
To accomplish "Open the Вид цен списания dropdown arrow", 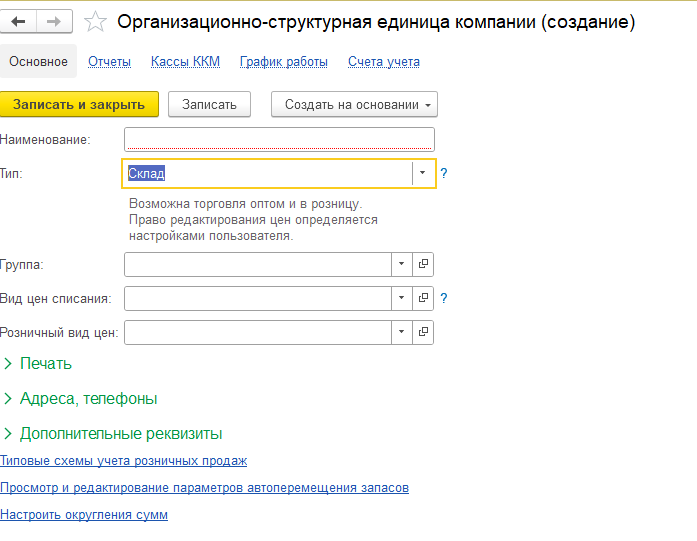I will [402, 298].
